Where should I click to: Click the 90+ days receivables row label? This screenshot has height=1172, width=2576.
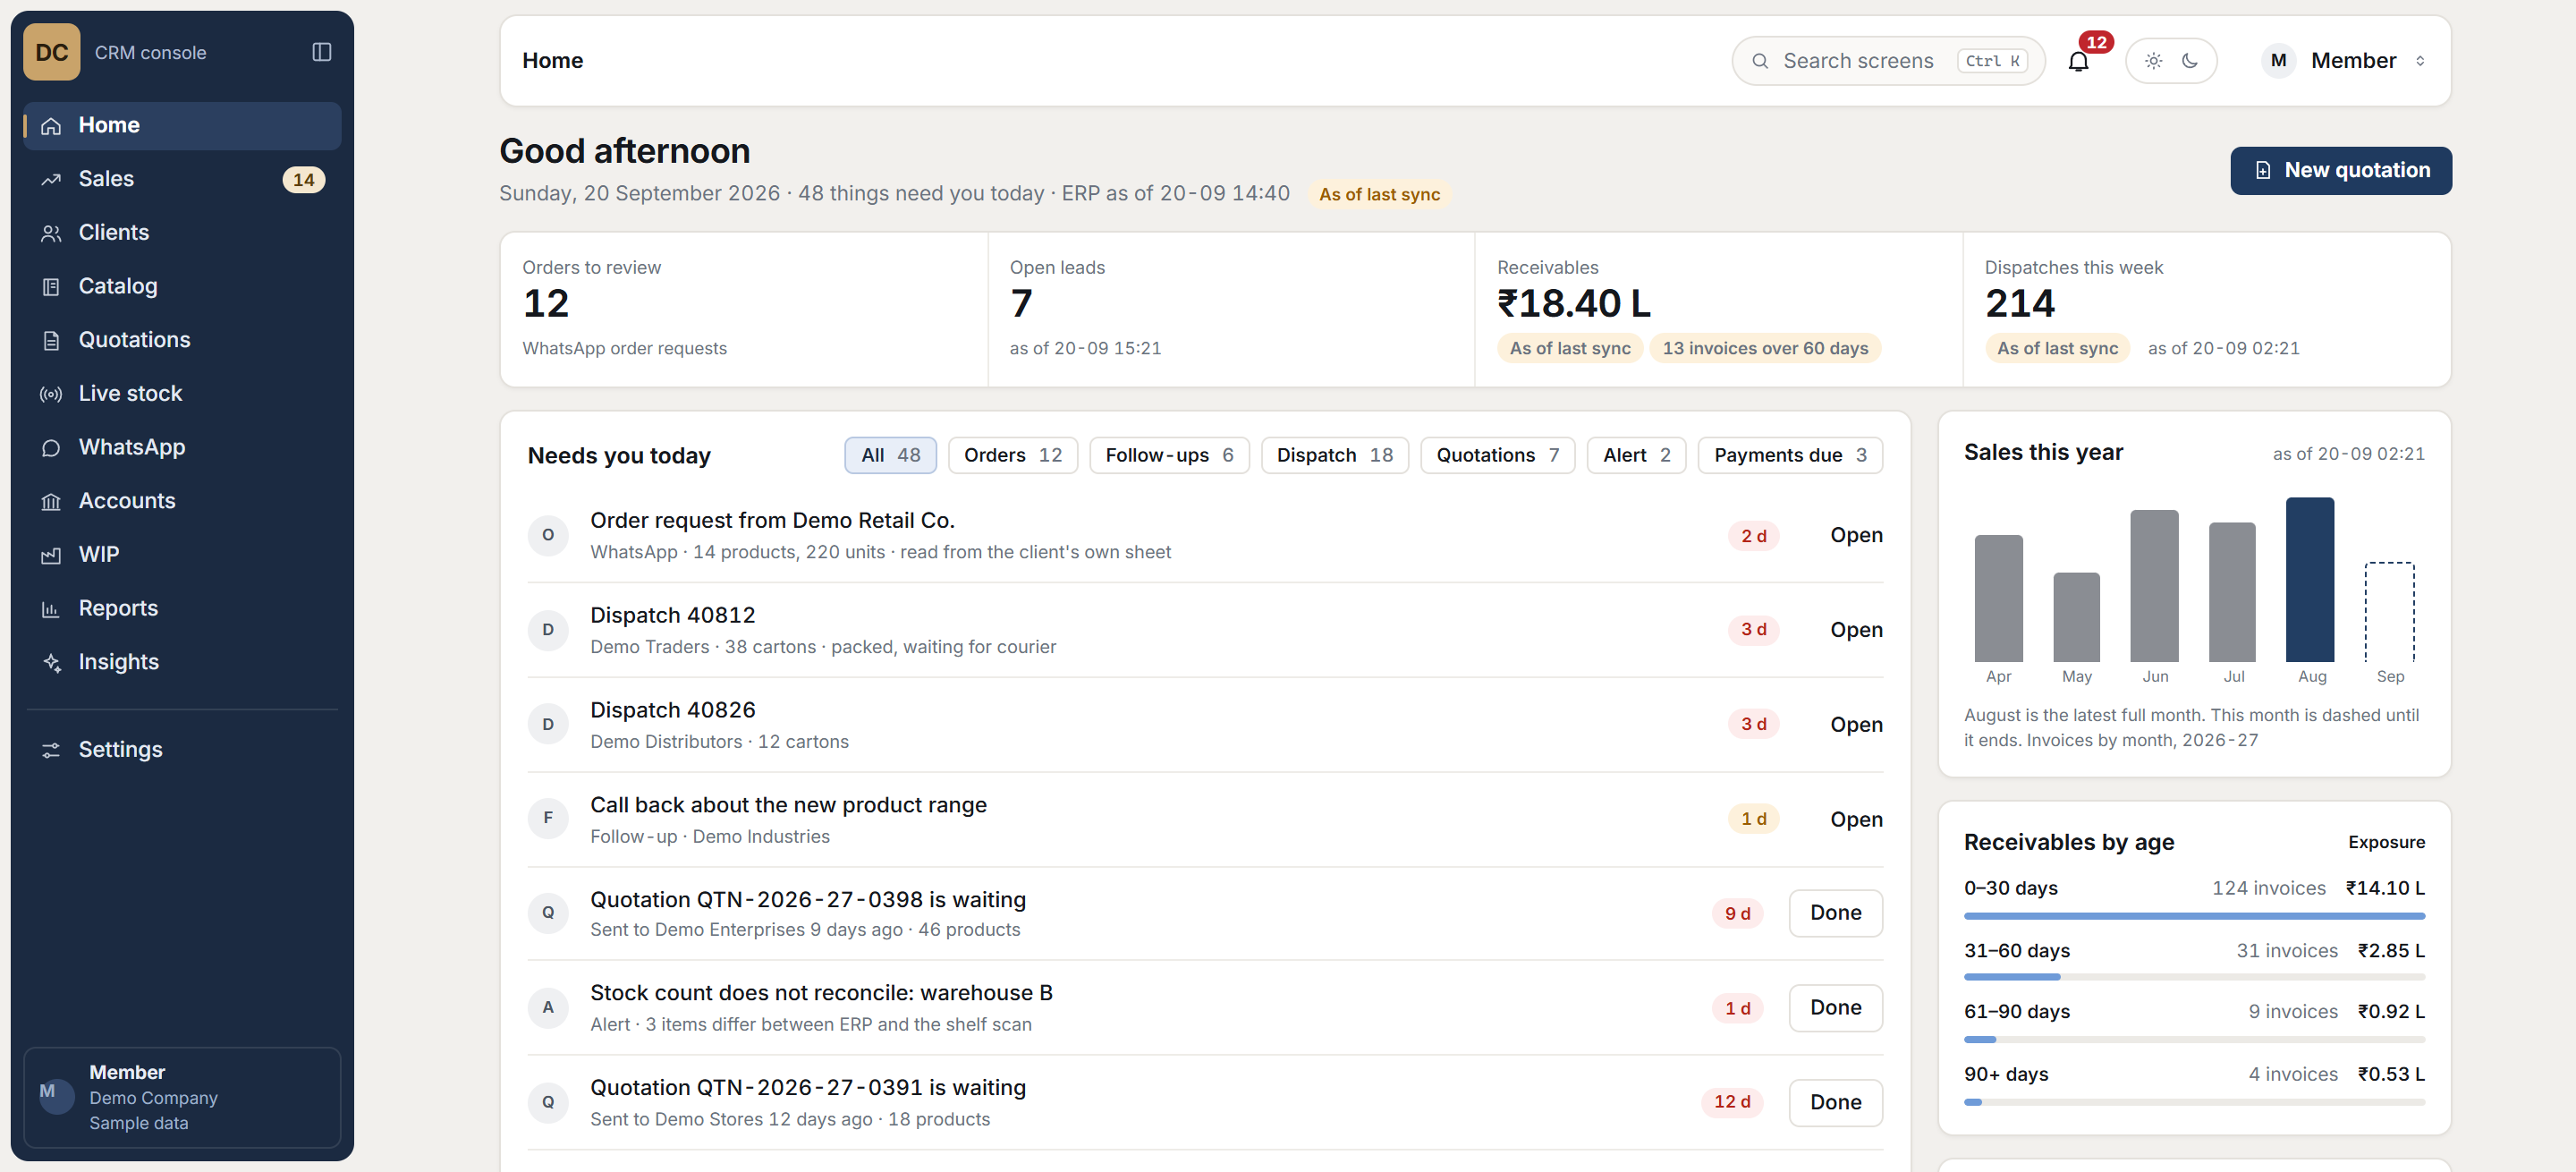point(2005,1075)
